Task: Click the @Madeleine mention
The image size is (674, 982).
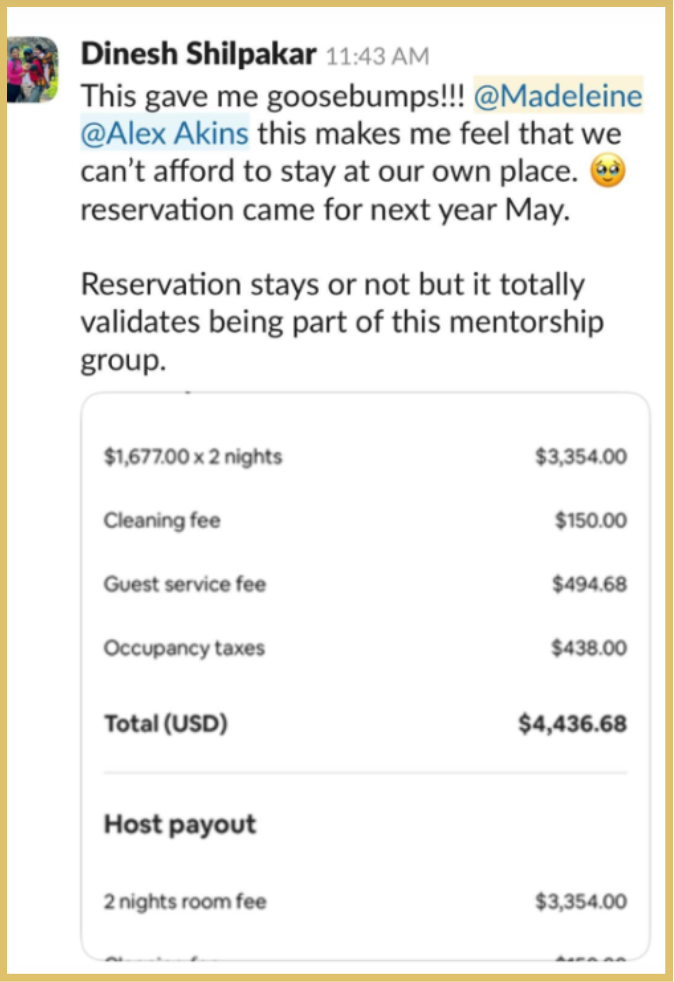Action: [x=558, y=97]
